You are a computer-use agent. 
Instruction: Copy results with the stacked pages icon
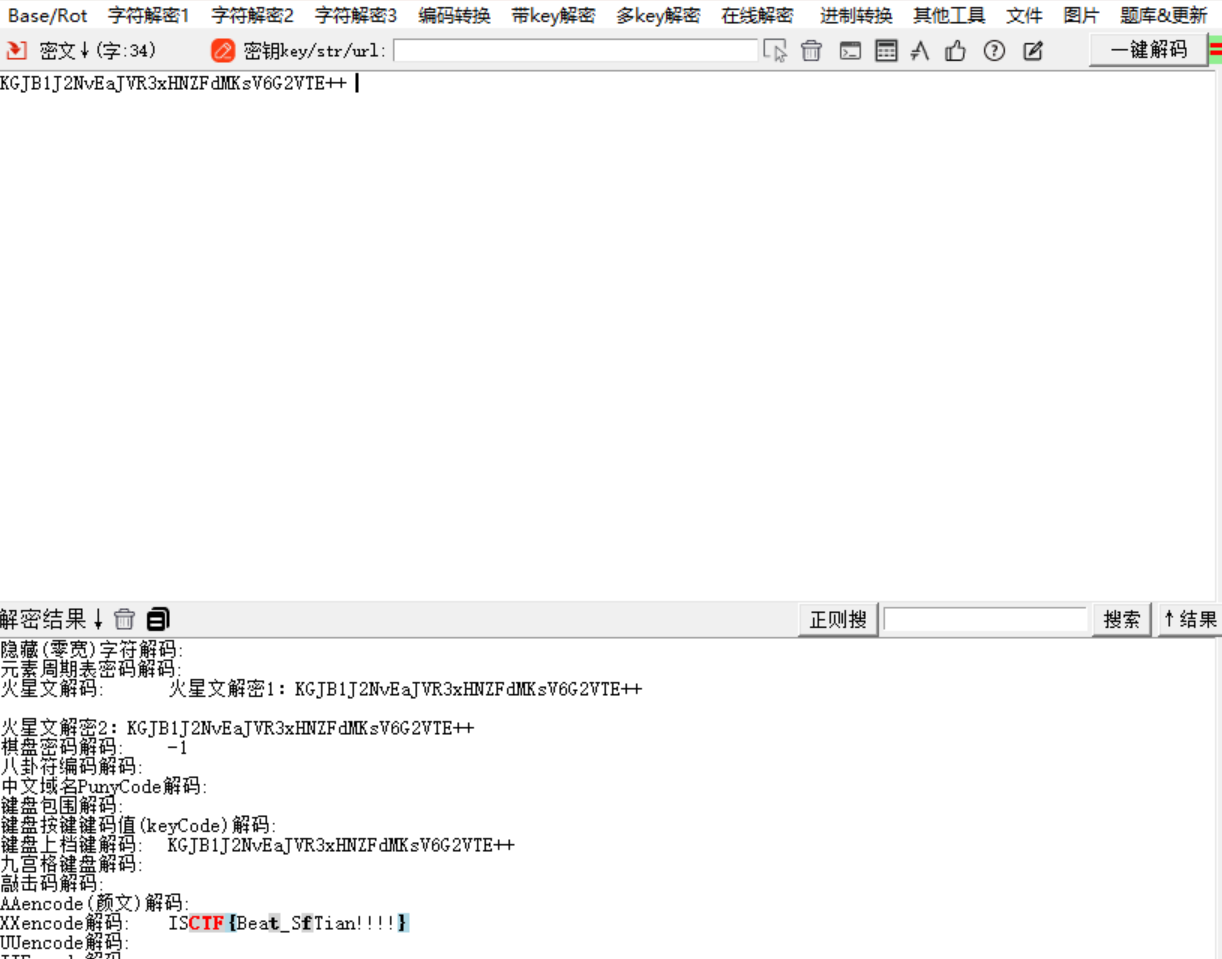[x=158, y=619]
